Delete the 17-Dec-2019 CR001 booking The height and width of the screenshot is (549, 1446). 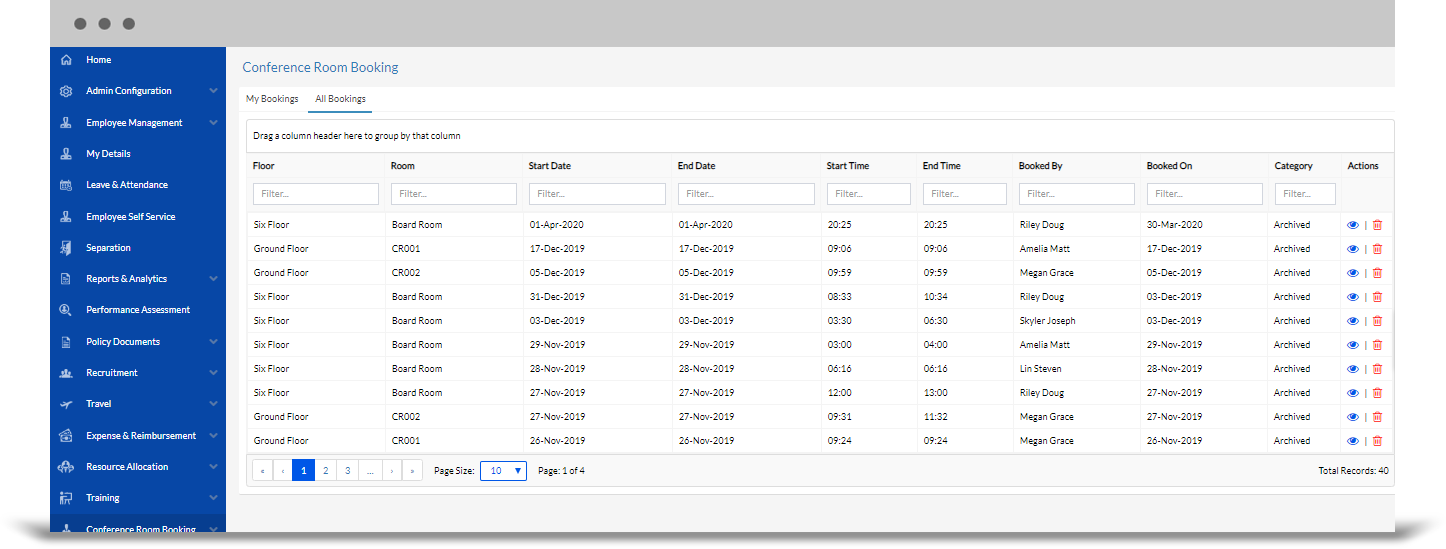1377,249
